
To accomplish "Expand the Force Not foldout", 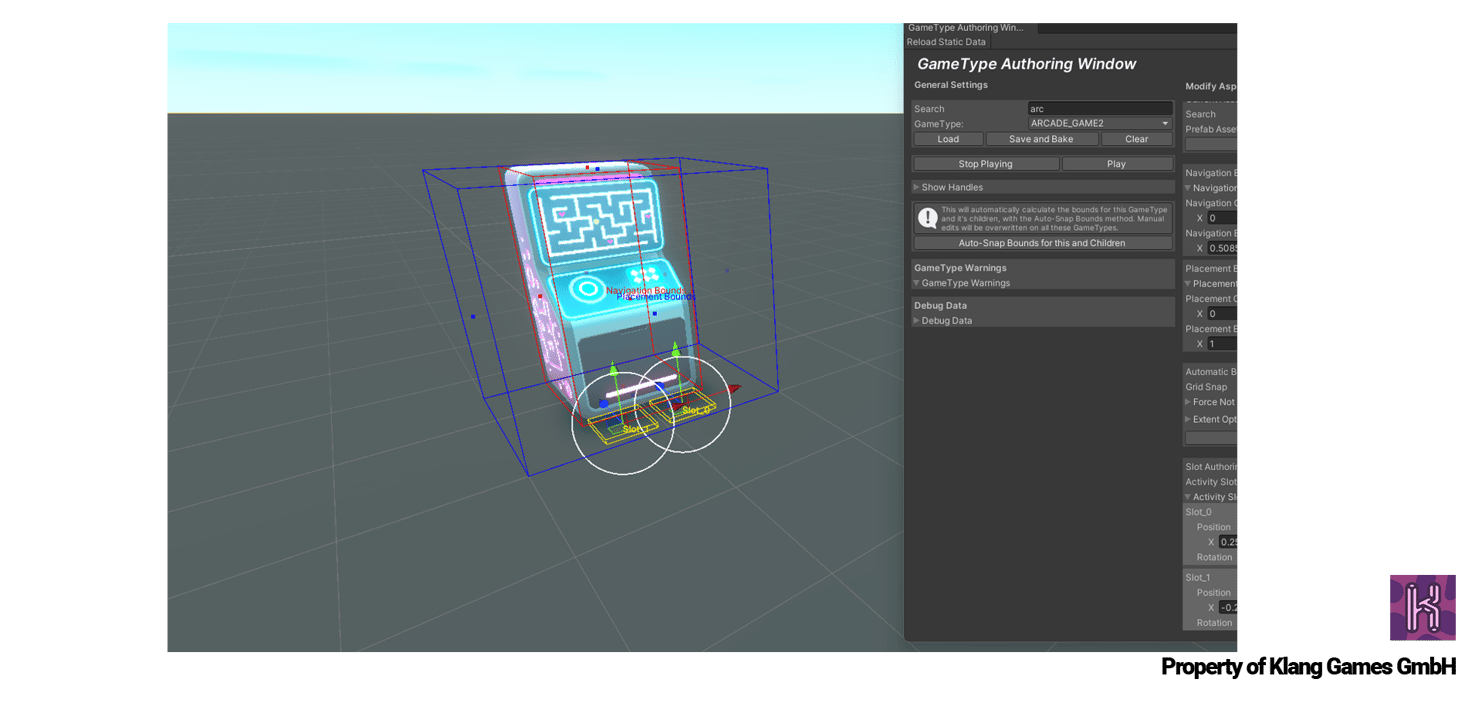I will click(1188, 402).
